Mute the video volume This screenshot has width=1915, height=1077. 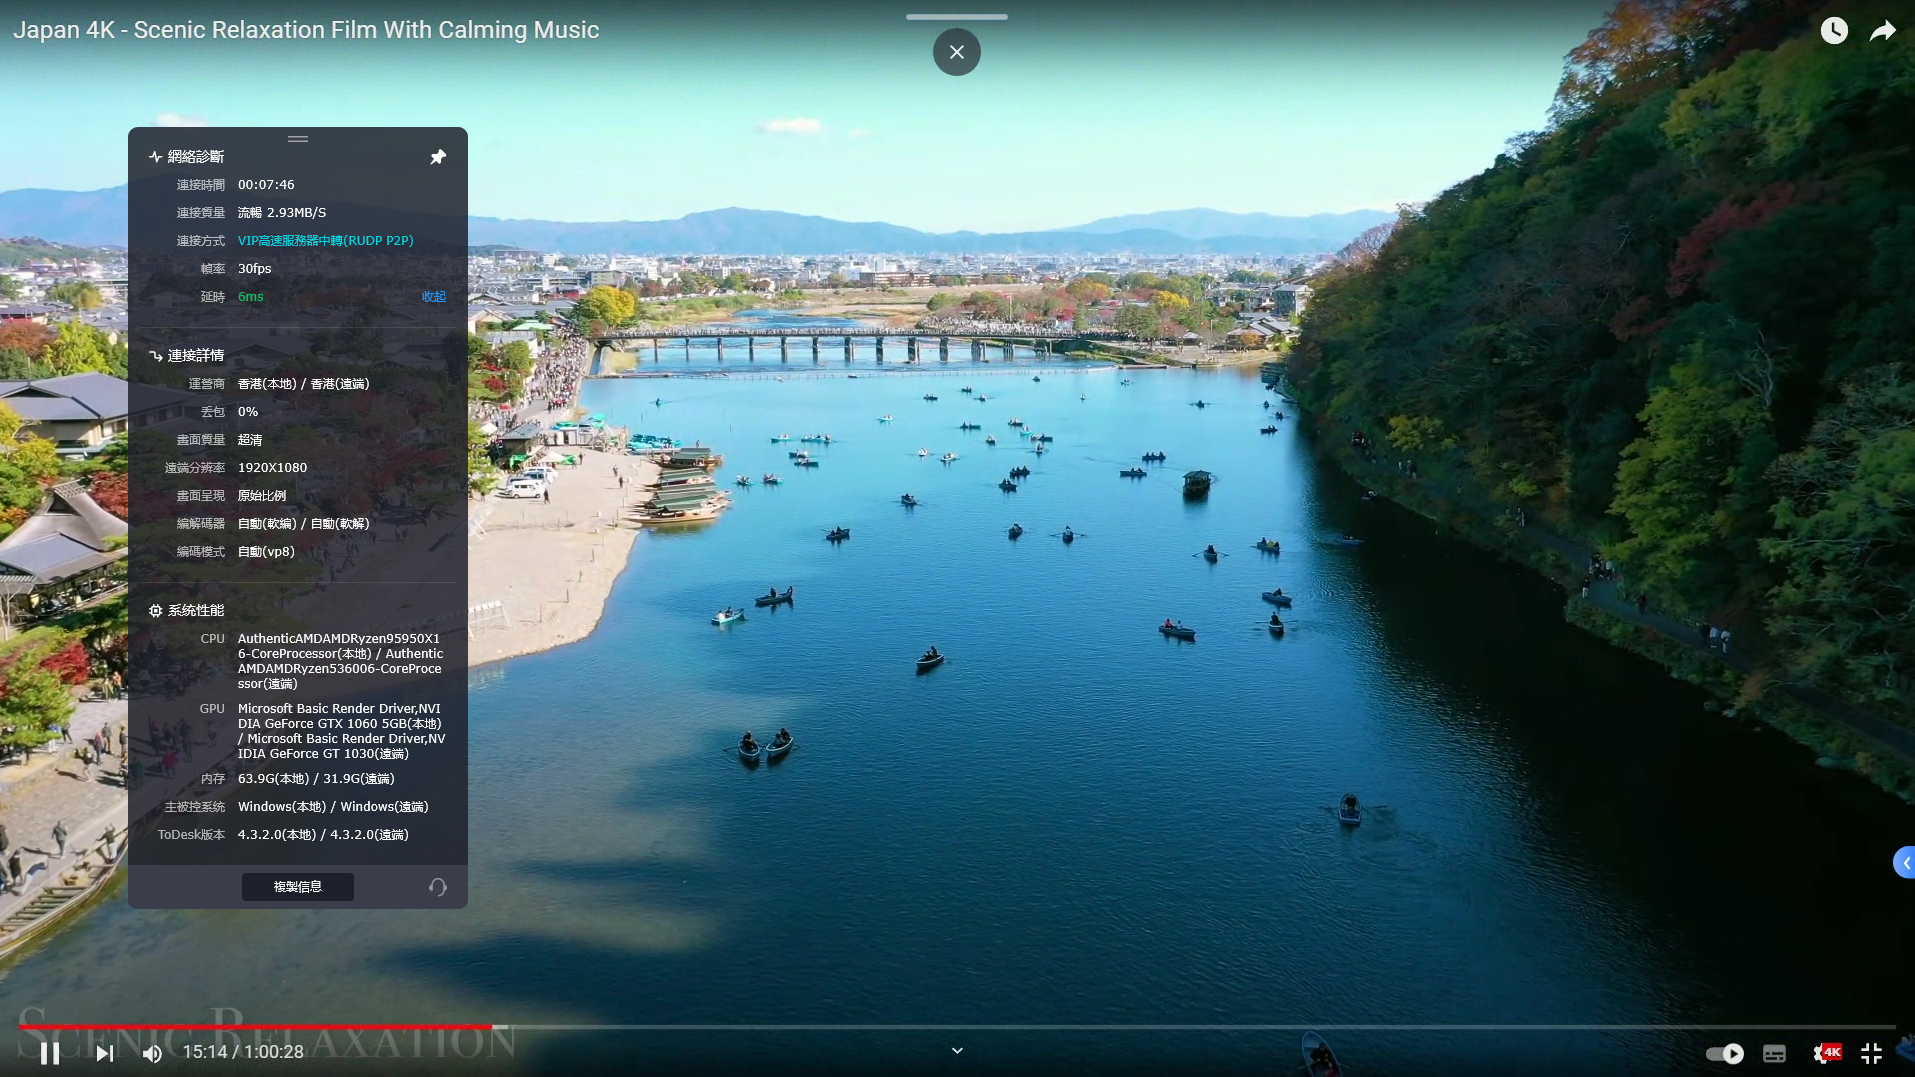(152, 1053)
